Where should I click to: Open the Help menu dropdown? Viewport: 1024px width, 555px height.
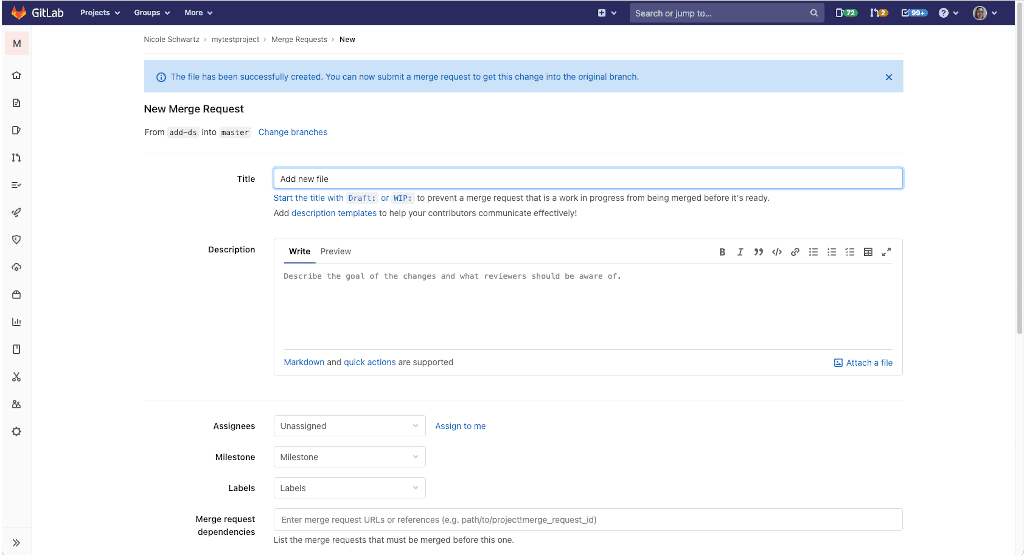[948, 12]
